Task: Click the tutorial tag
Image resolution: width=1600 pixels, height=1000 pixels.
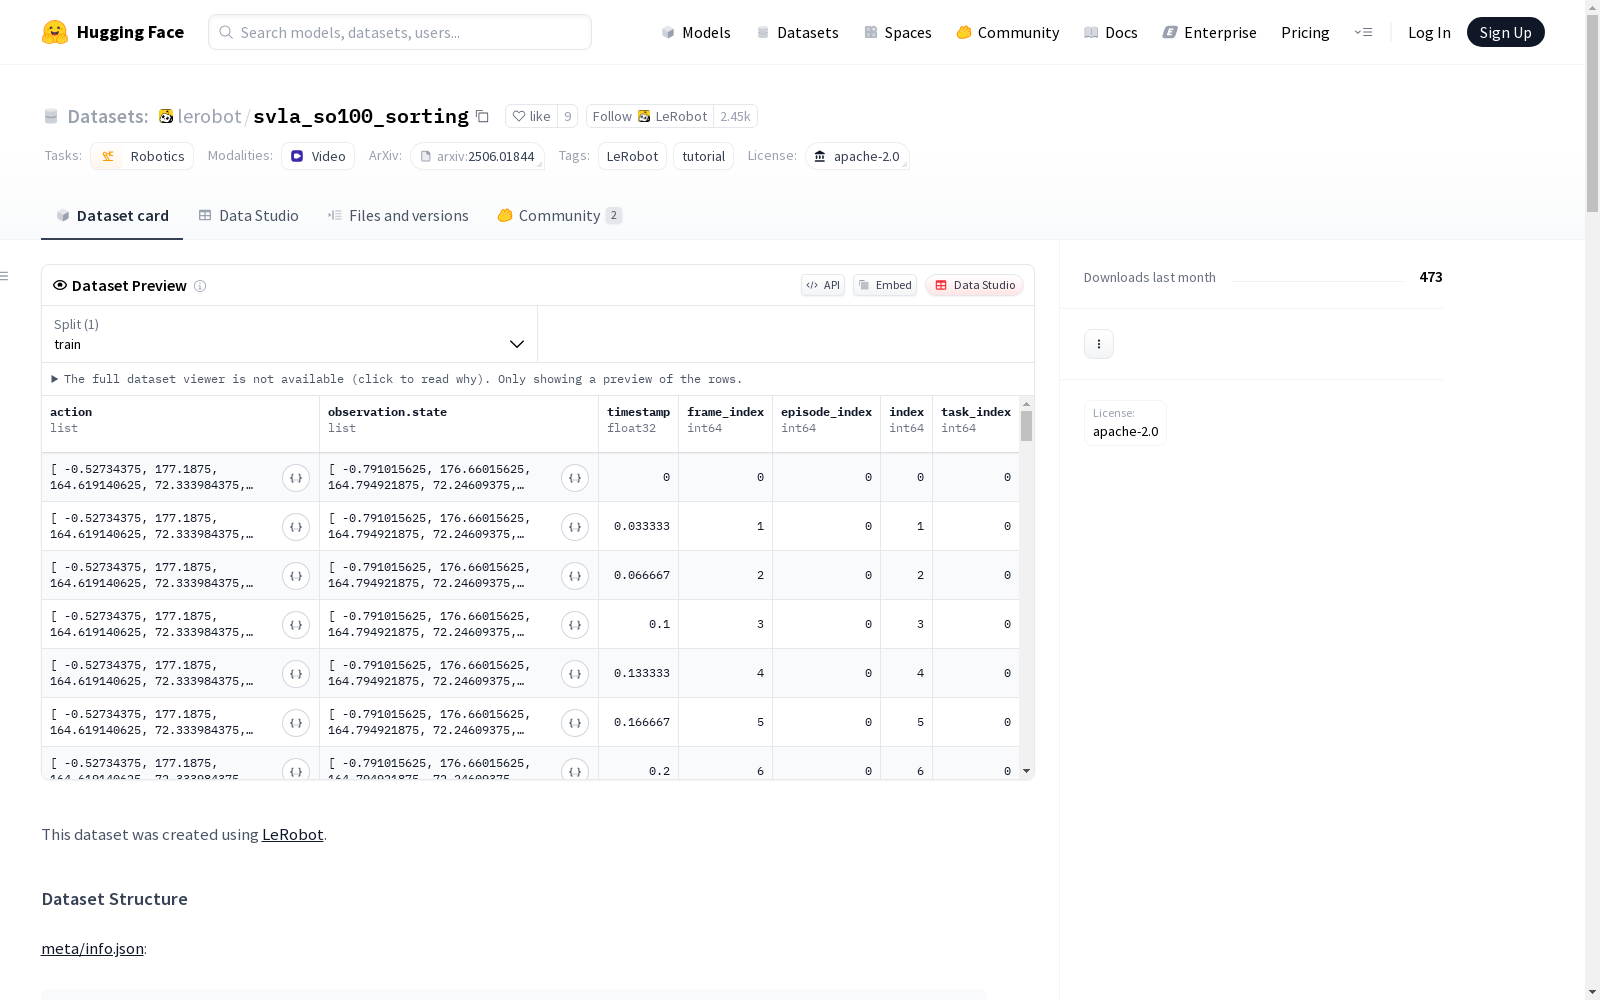Action: (x=704, y=156)
